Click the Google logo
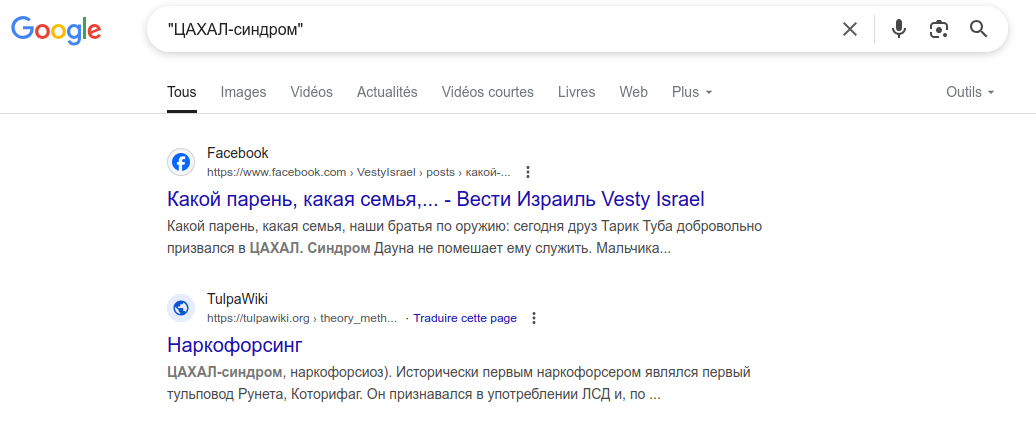The image size is (1036, 422). (56, 30)
